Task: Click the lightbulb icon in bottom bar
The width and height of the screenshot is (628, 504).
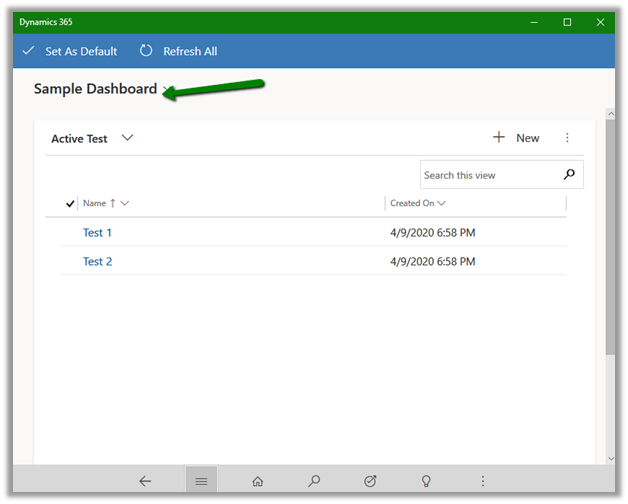Action: click(426, 481)
